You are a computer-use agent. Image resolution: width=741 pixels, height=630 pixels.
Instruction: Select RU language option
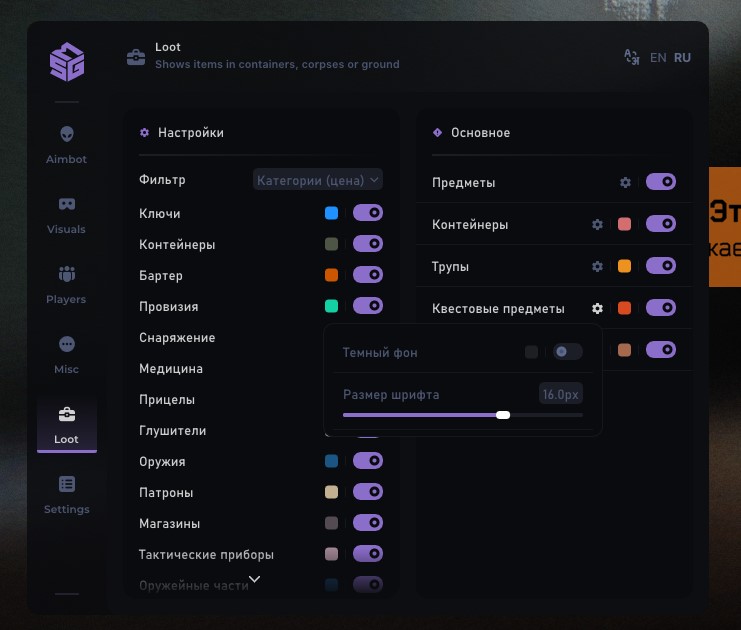point(682,58)
